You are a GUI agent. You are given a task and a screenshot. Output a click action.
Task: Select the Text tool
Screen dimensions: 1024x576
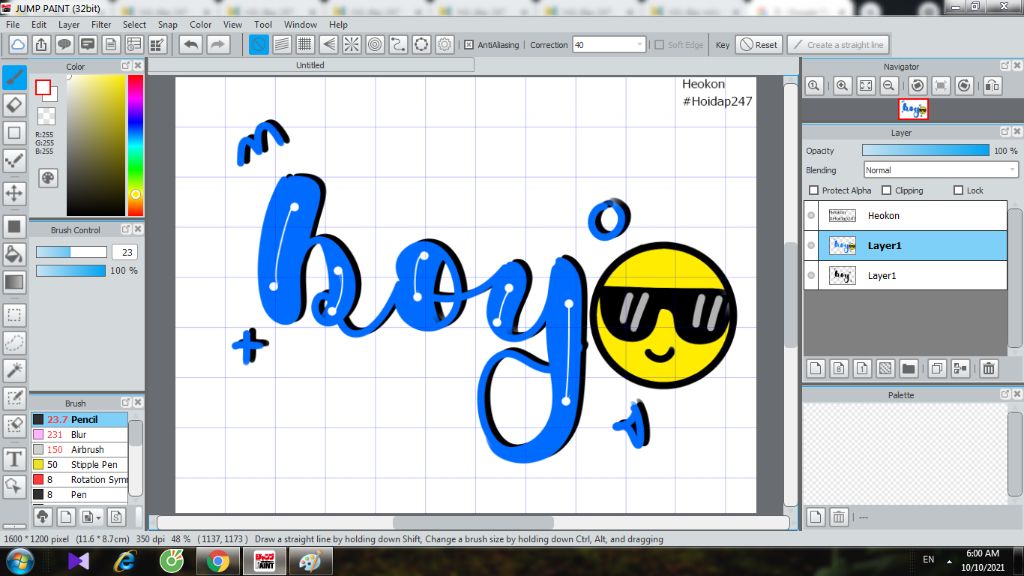coord(14,459)
